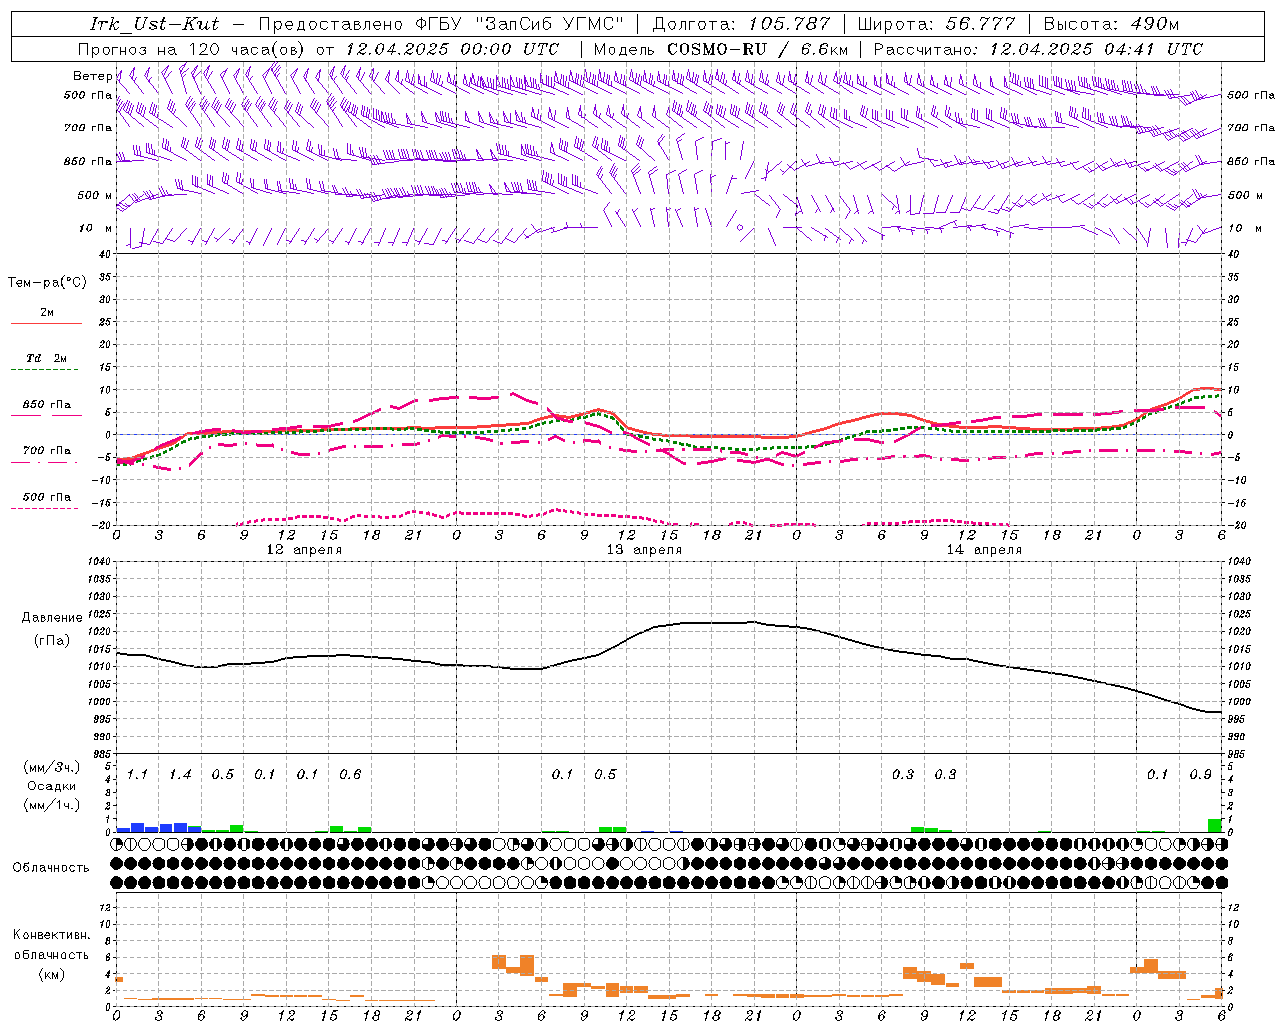This screenshot has height=1024, width=1280.
Task: Click the solid red "2м" legend line sample
Action: [x=46, y=324]
